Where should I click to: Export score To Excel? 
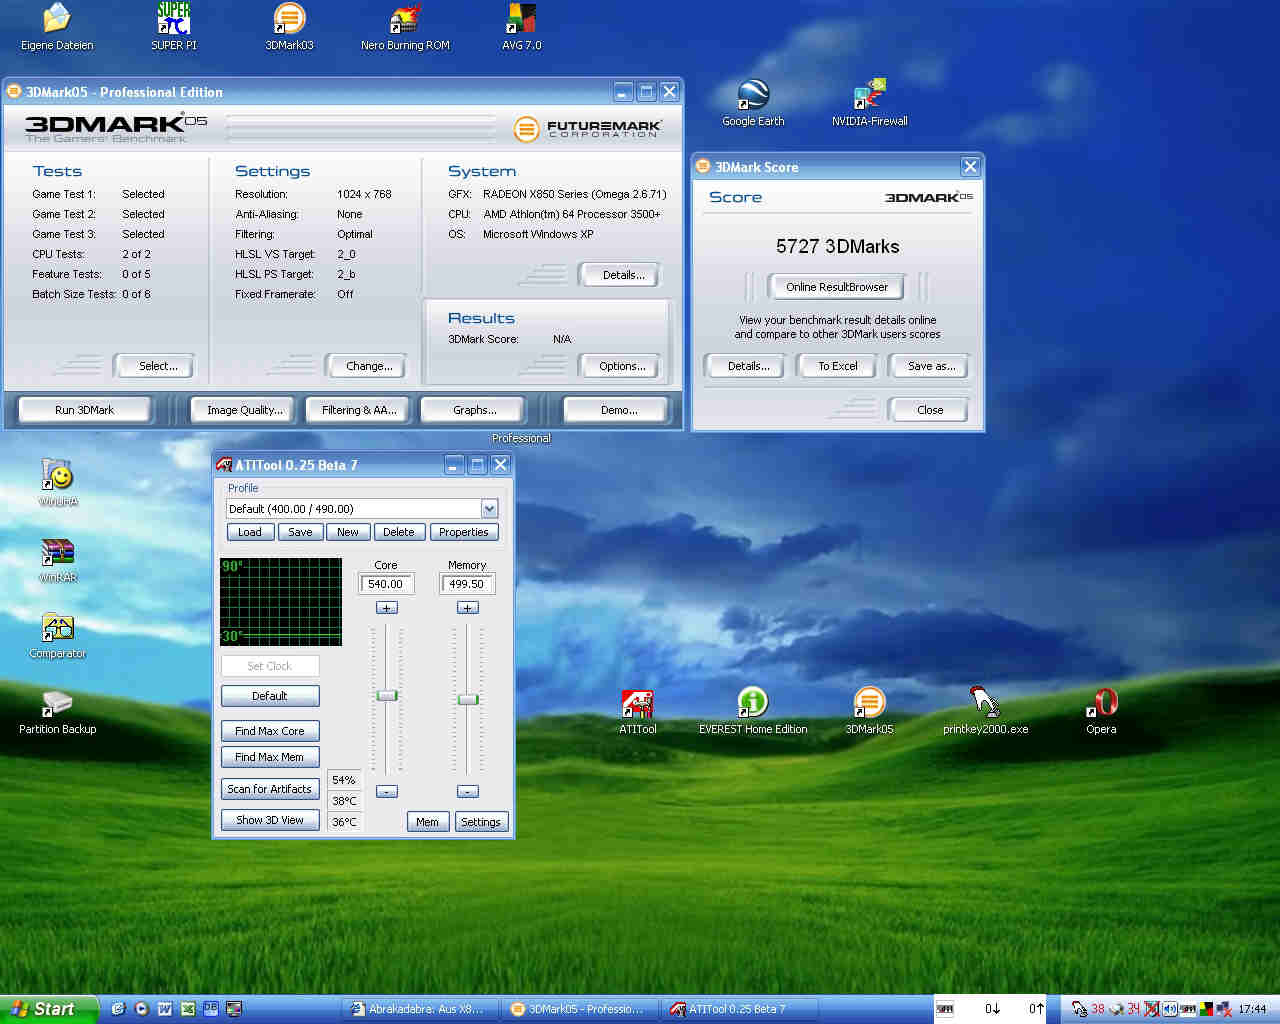click(x=838, y=366)
